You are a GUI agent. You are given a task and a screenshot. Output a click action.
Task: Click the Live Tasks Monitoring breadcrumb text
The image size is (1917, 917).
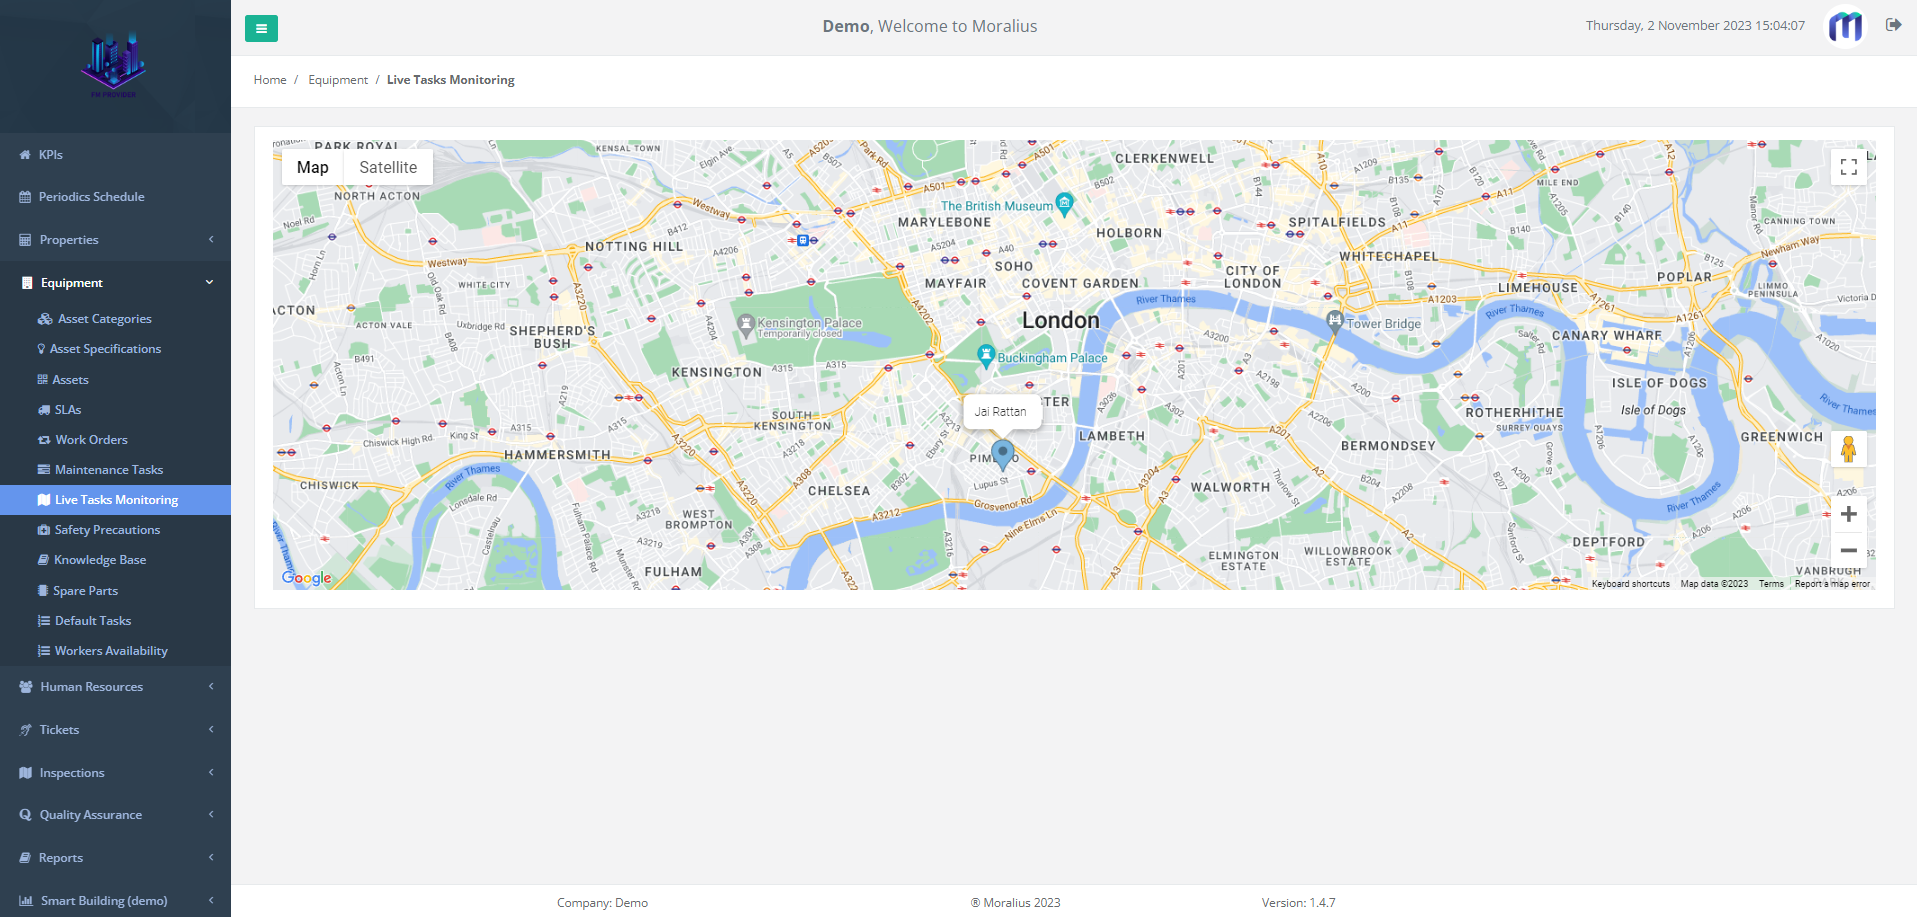pyautogui.click(x=451, y=80)
